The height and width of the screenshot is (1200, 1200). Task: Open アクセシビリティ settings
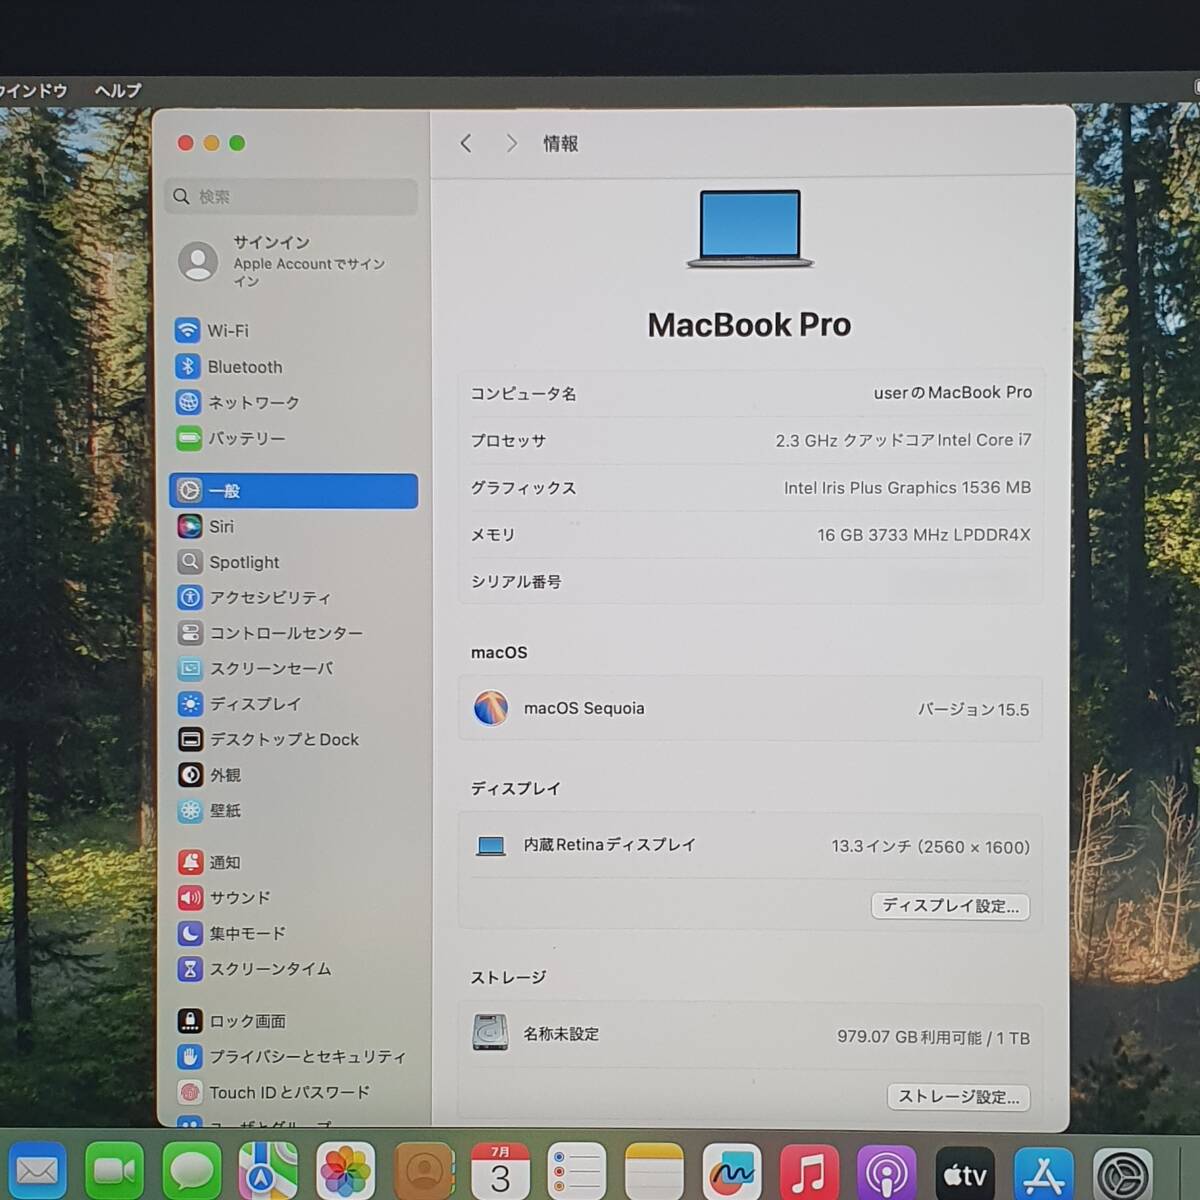(x=254, y=597)
